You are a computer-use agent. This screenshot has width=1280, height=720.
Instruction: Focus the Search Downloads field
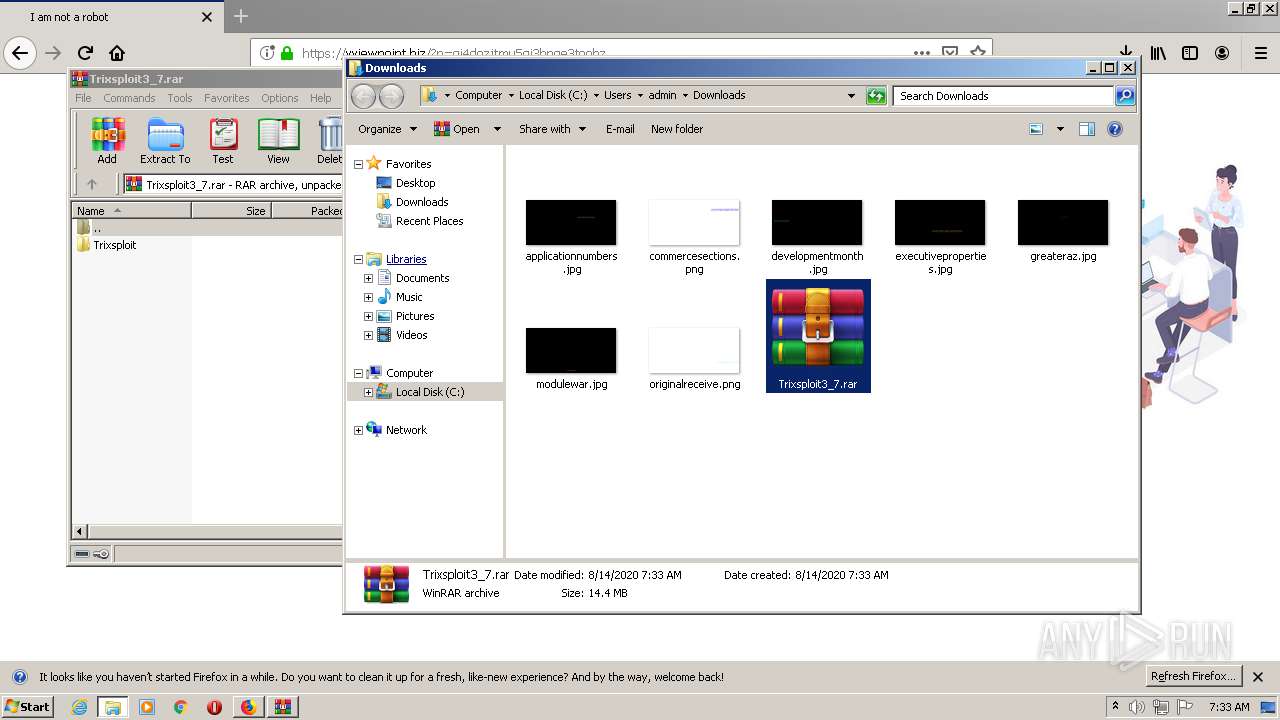1003,96
